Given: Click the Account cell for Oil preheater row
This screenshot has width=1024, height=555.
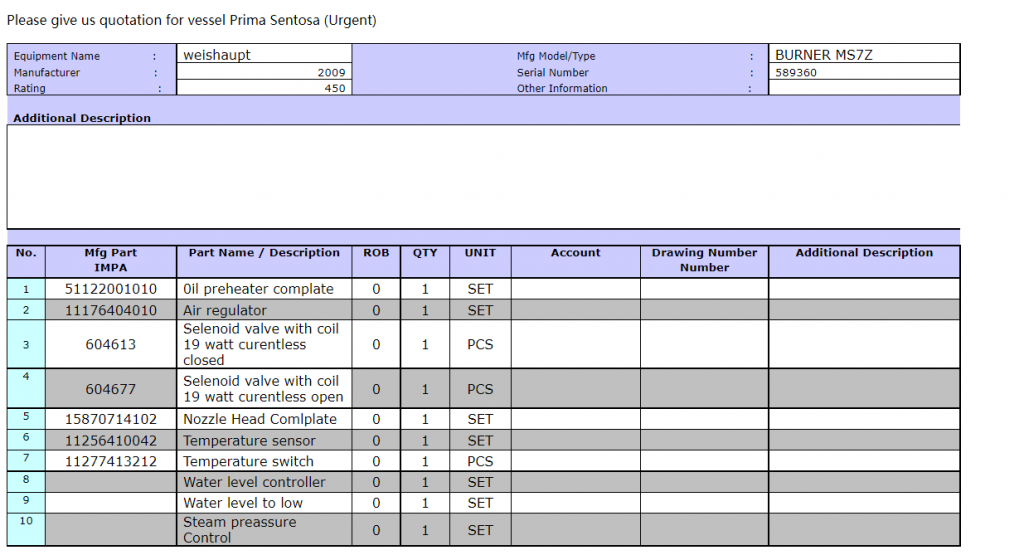Looking at the screenshot, I should (x=575, y=289).
